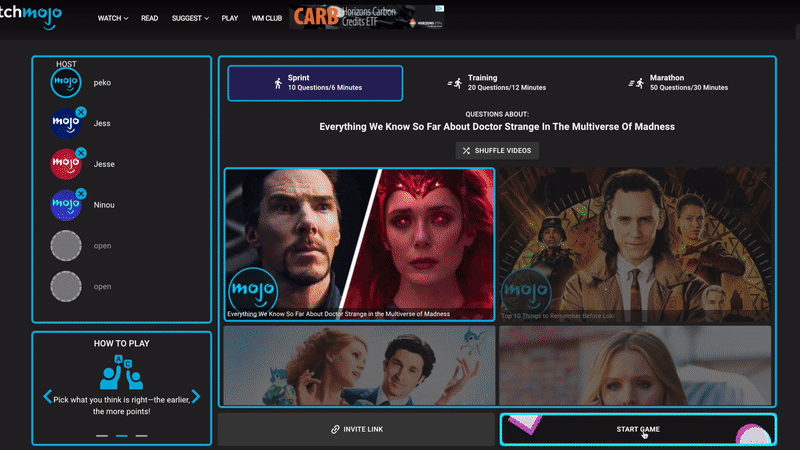Choose the Things to Remember Before Loki thumbnail
The height and width of the screenshot is (450, 800).
(635, 243)
